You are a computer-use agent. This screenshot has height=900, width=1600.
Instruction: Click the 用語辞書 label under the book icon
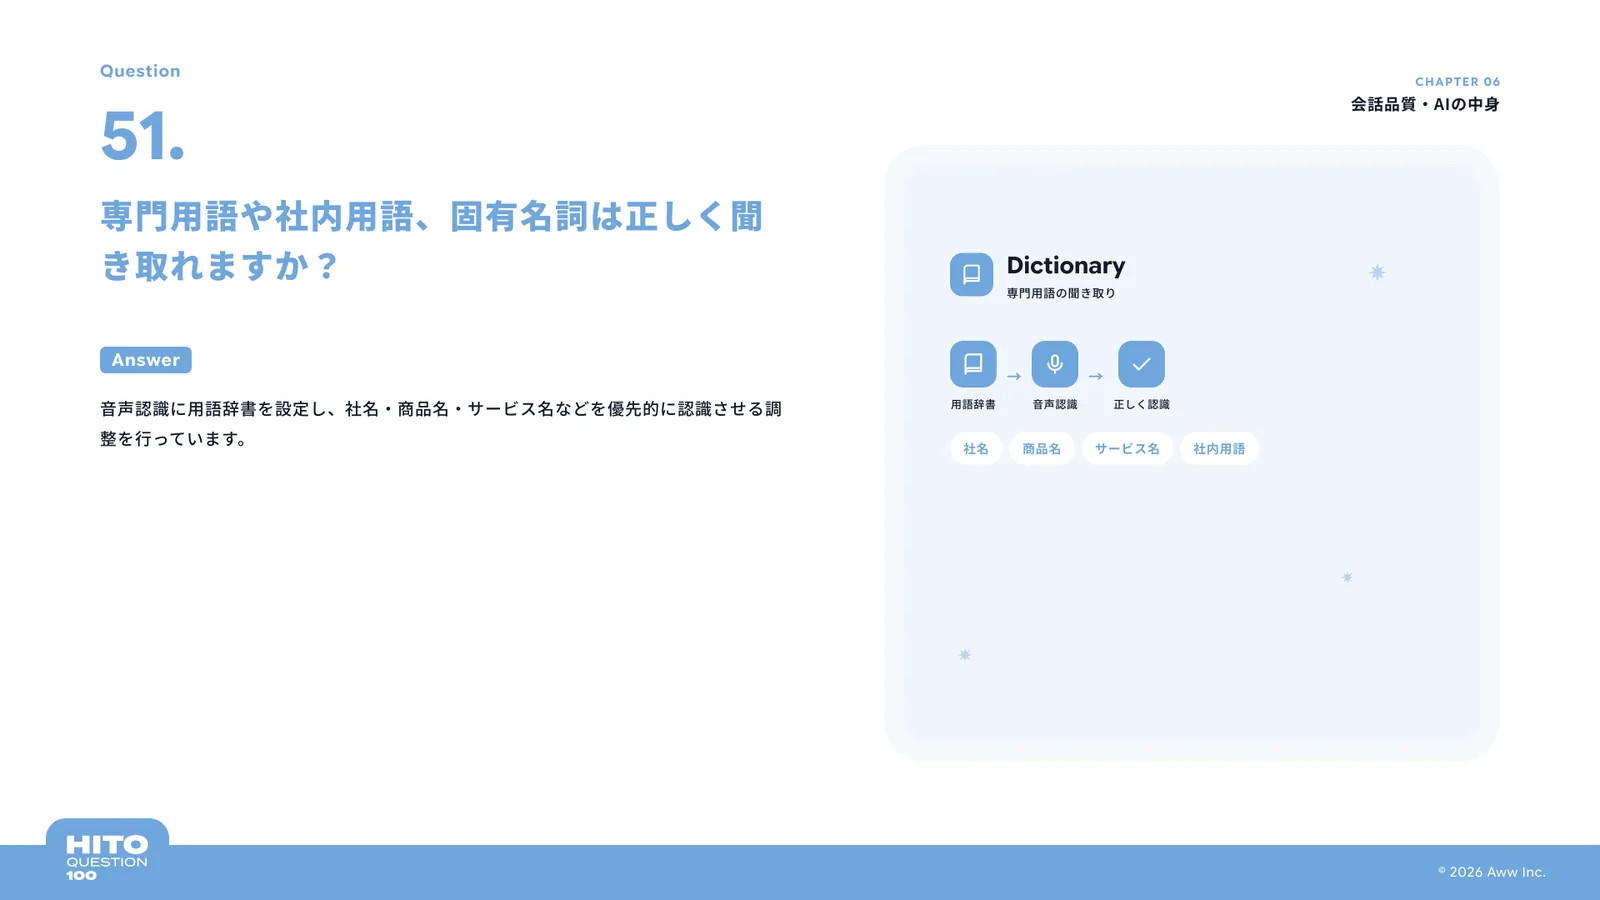pos(973,405)
